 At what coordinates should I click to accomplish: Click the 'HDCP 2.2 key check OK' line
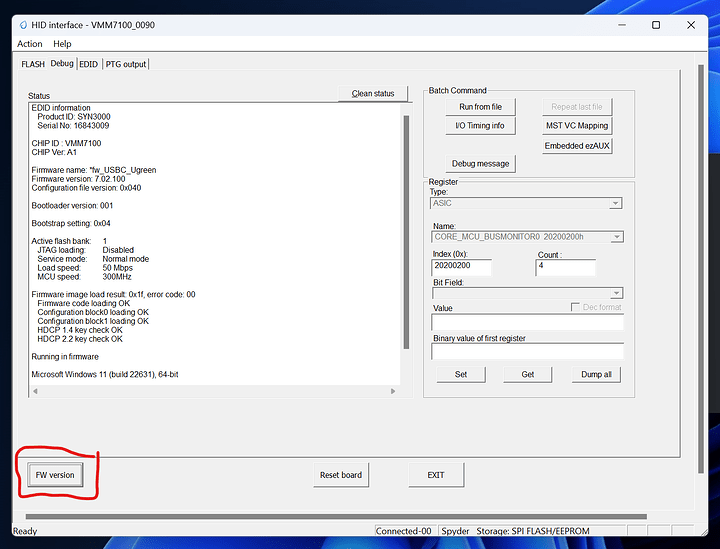[80, 339]
